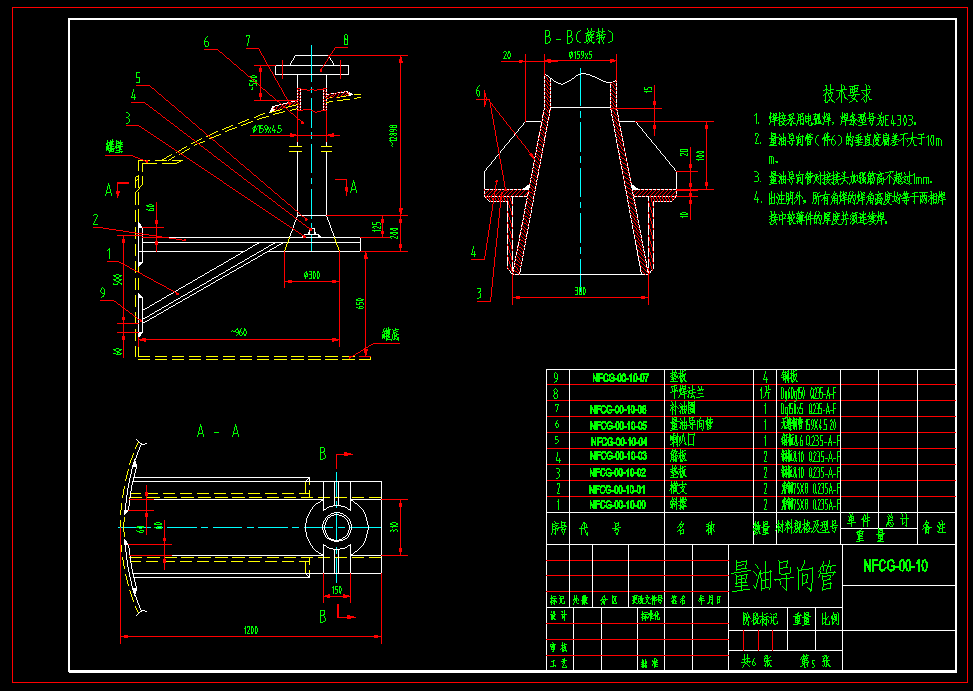Select drawing number NFCG-00-10 in the title block

(x=895, y=565)
